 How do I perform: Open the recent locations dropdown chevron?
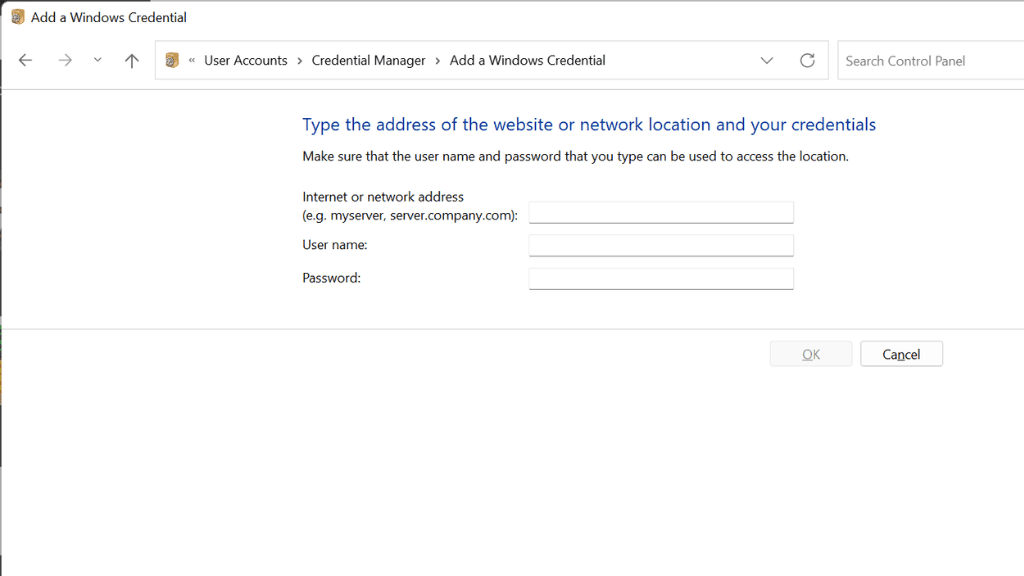pos(97,60)
